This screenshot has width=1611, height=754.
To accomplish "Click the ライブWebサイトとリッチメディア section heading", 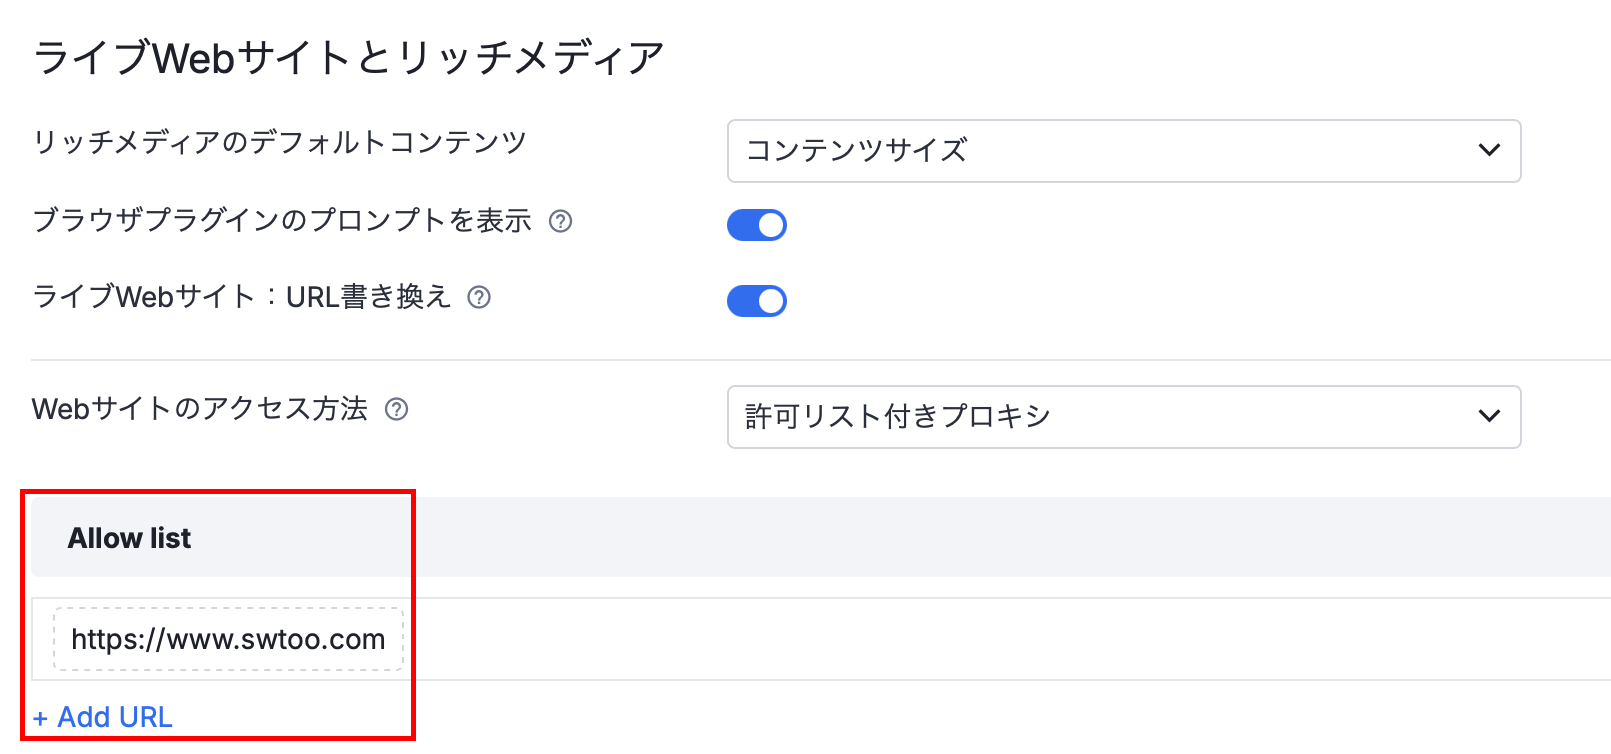I will coord(349,58).
